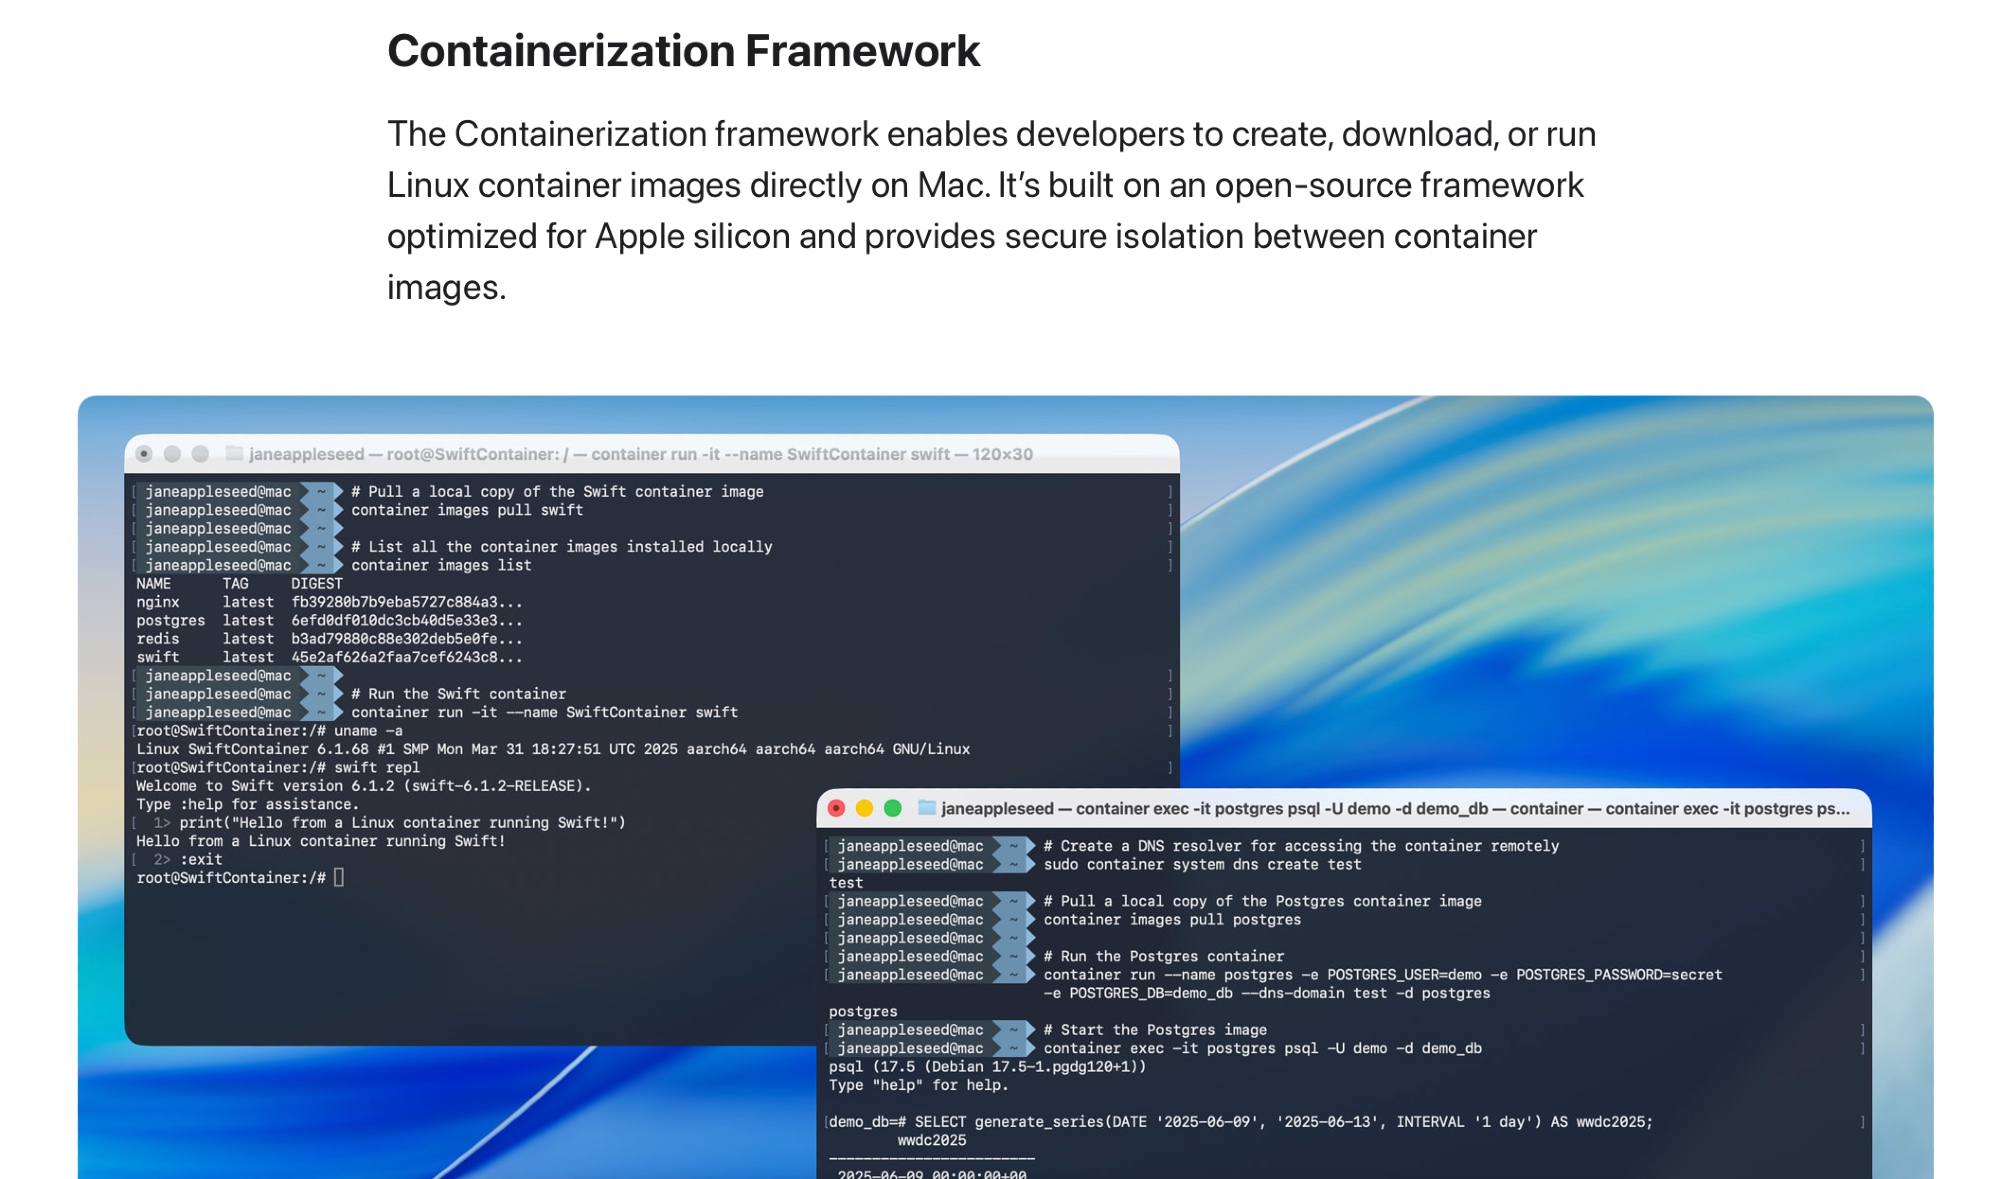2000x1179 pixels.
Task: Click the yellow minimize button on Postgres terminal
Action: (865, 808)
